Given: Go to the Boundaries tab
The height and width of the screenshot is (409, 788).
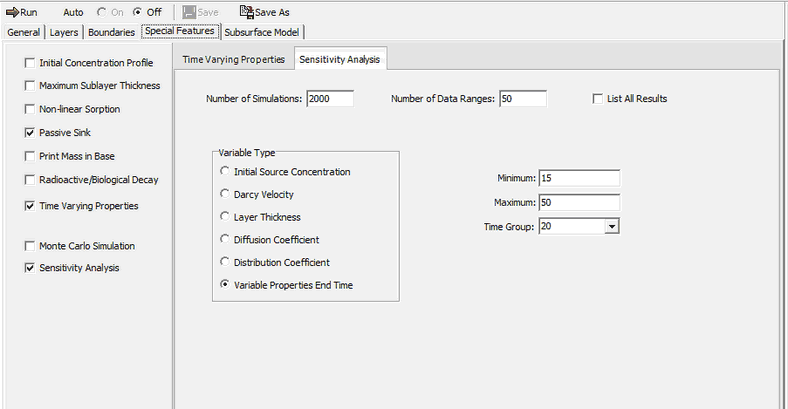Looking at the screenshot, I should (111, 32).
